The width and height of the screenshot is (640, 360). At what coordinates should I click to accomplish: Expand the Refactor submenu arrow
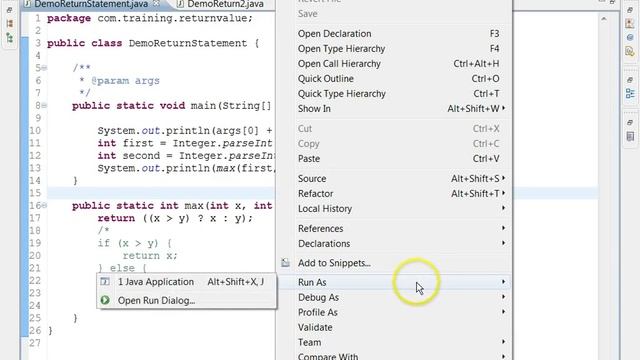504,193
